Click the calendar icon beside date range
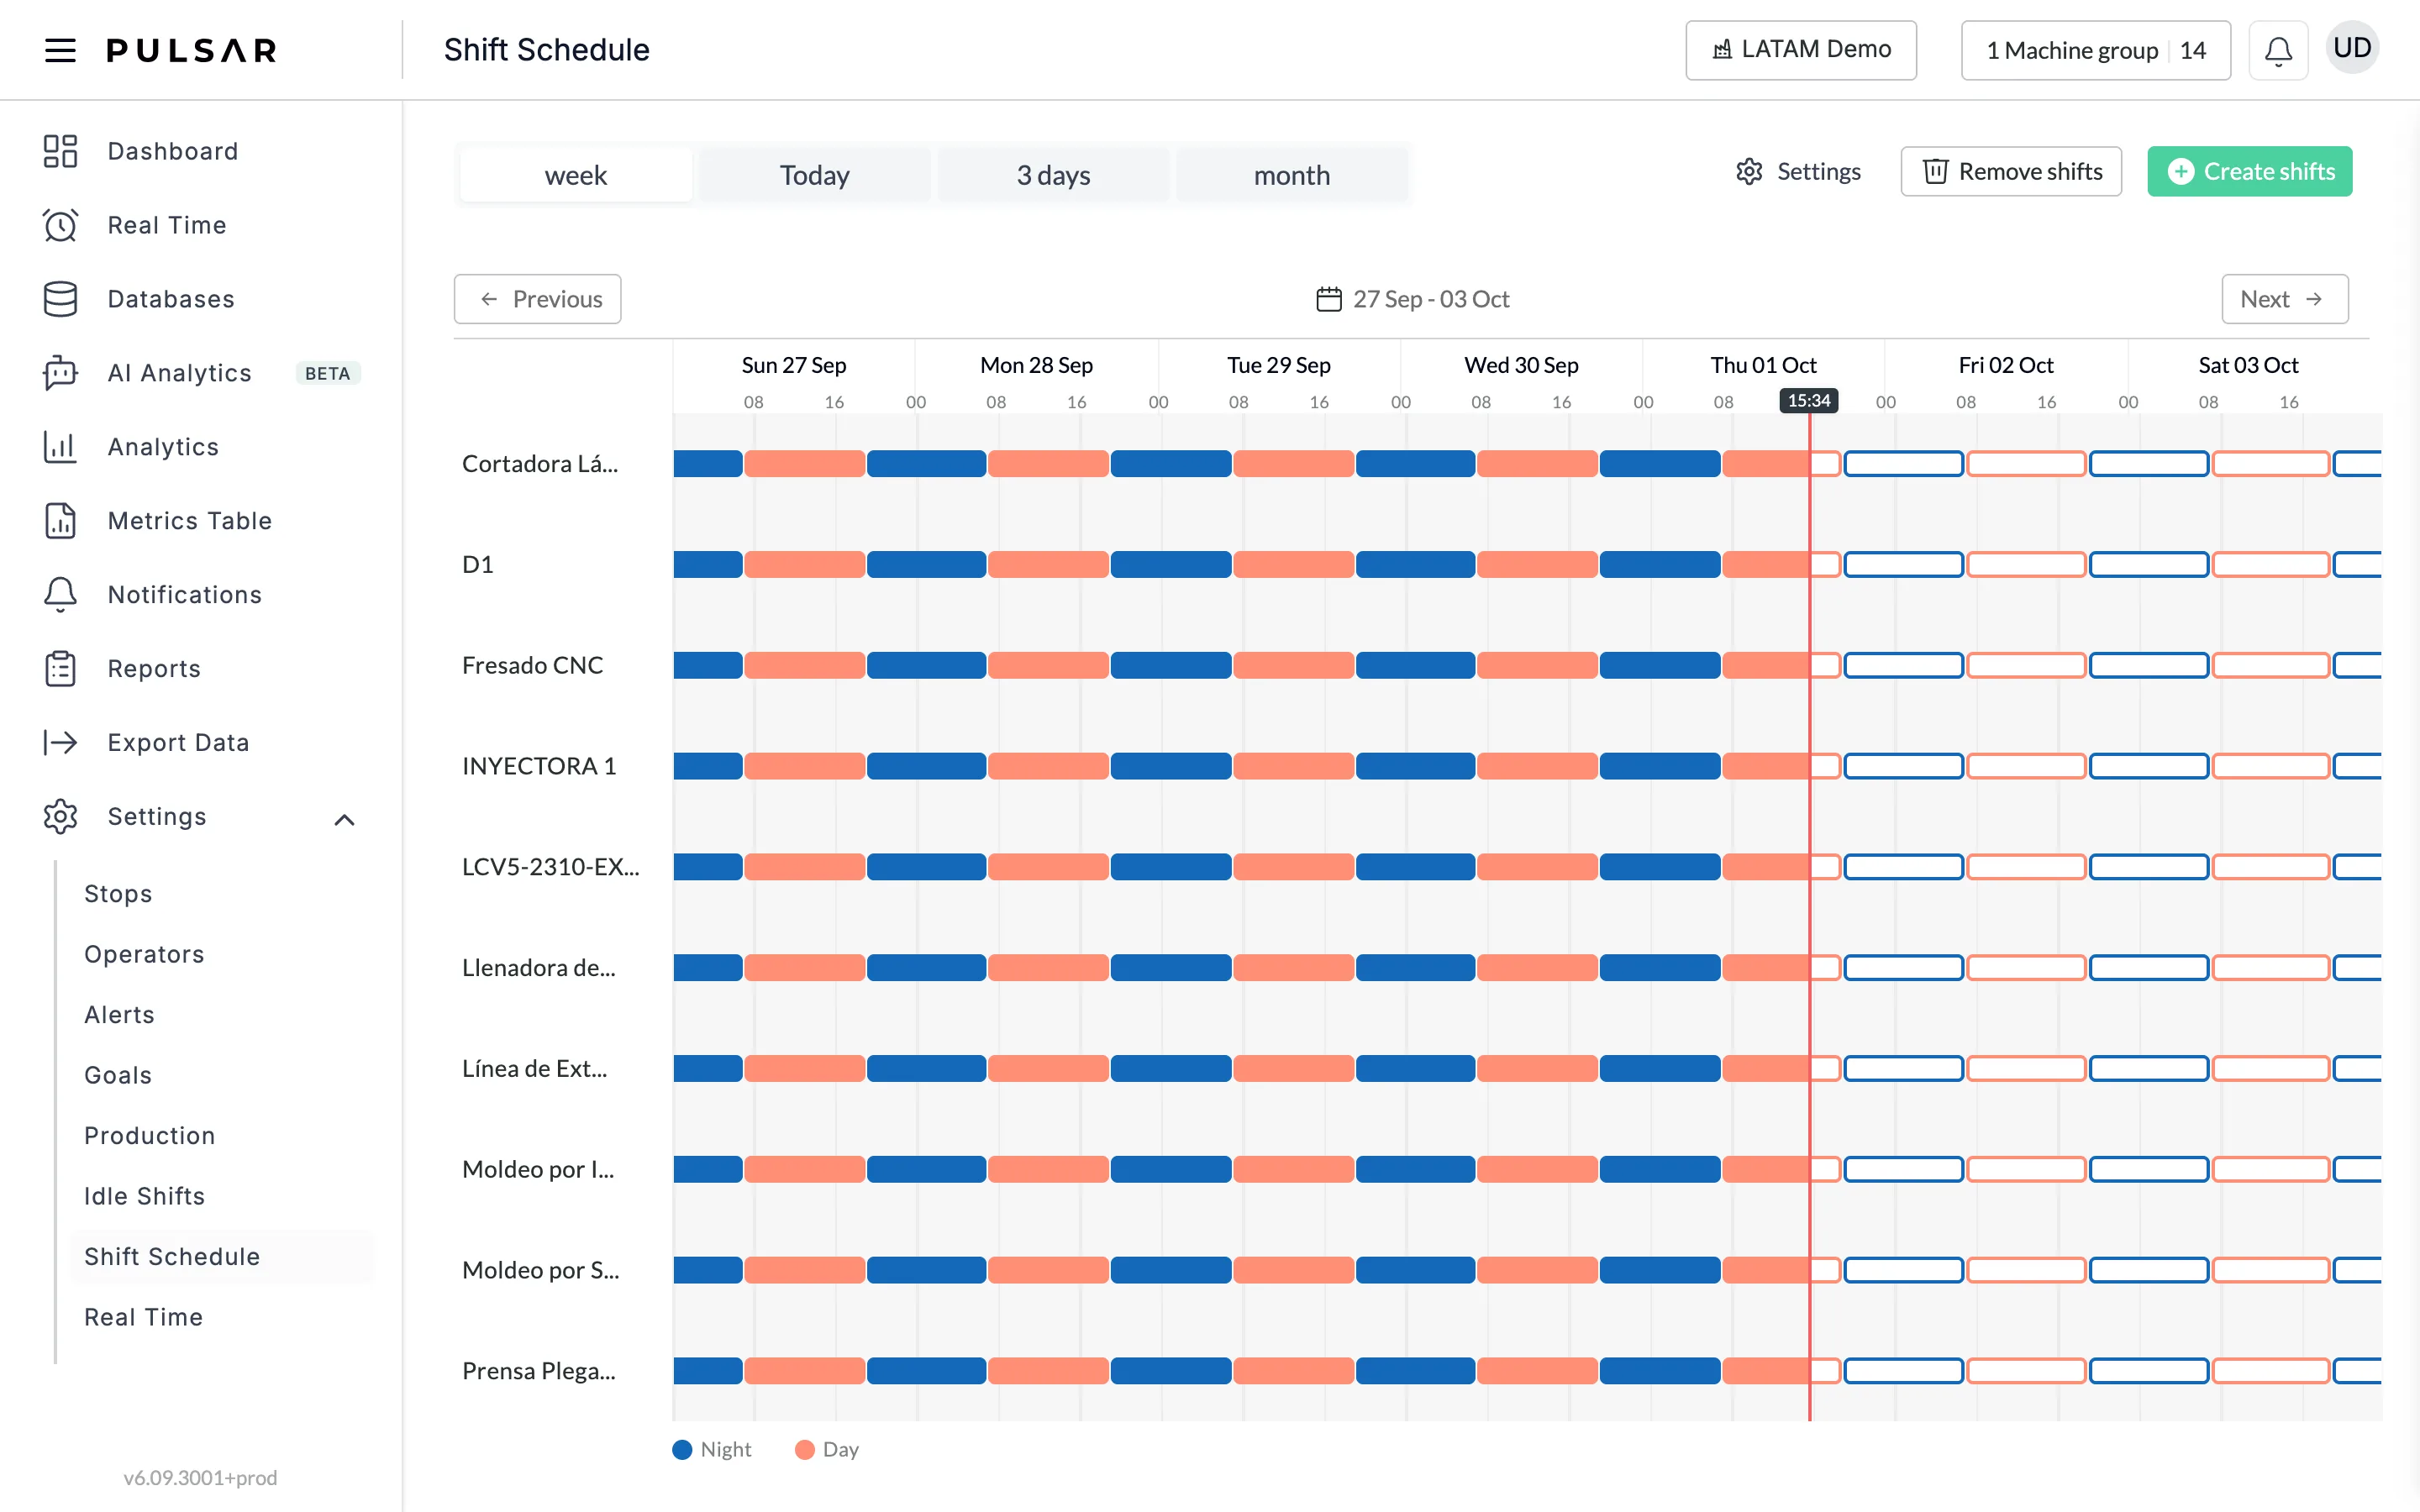Image resolution: width=2420 pixels, height=1512 pixels. 1328,299
